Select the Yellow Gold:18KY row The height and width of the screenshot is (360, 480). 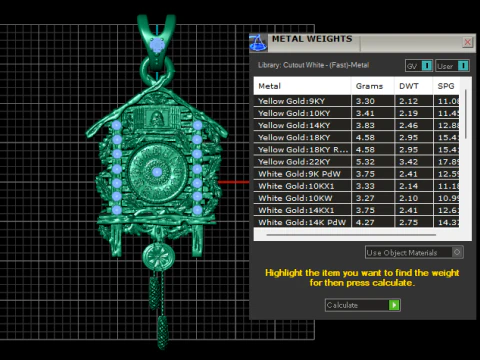[356, 137]
